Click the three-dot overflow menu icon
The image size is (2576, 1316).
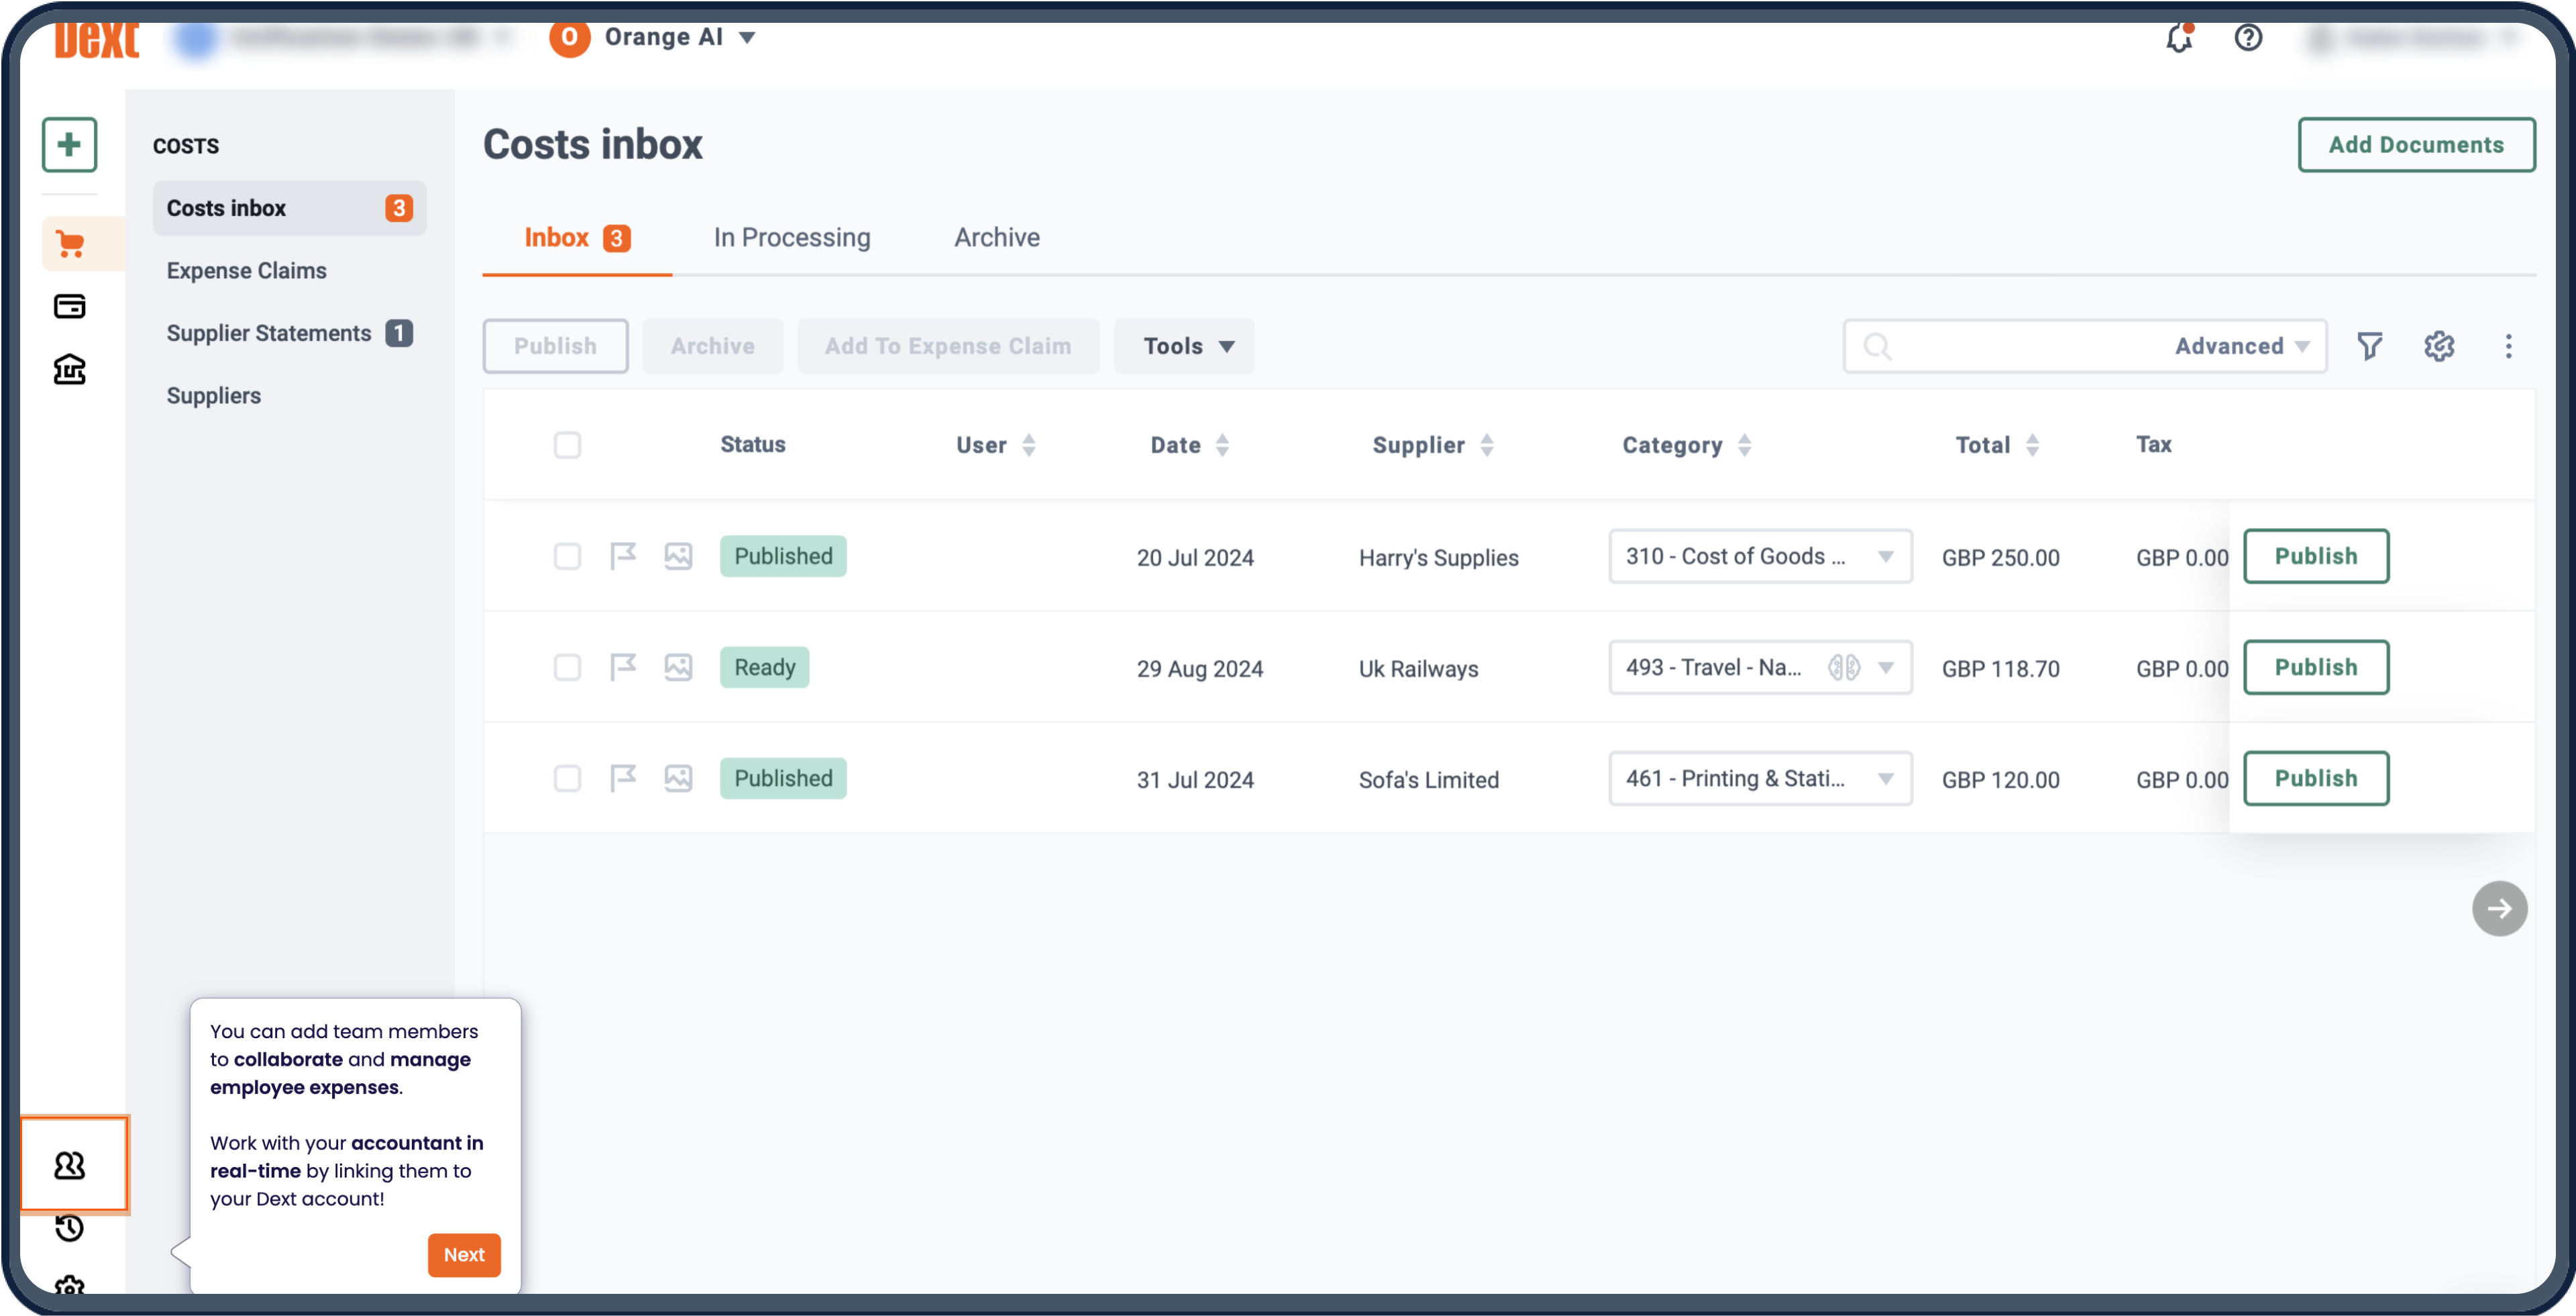click(2509, 346)
